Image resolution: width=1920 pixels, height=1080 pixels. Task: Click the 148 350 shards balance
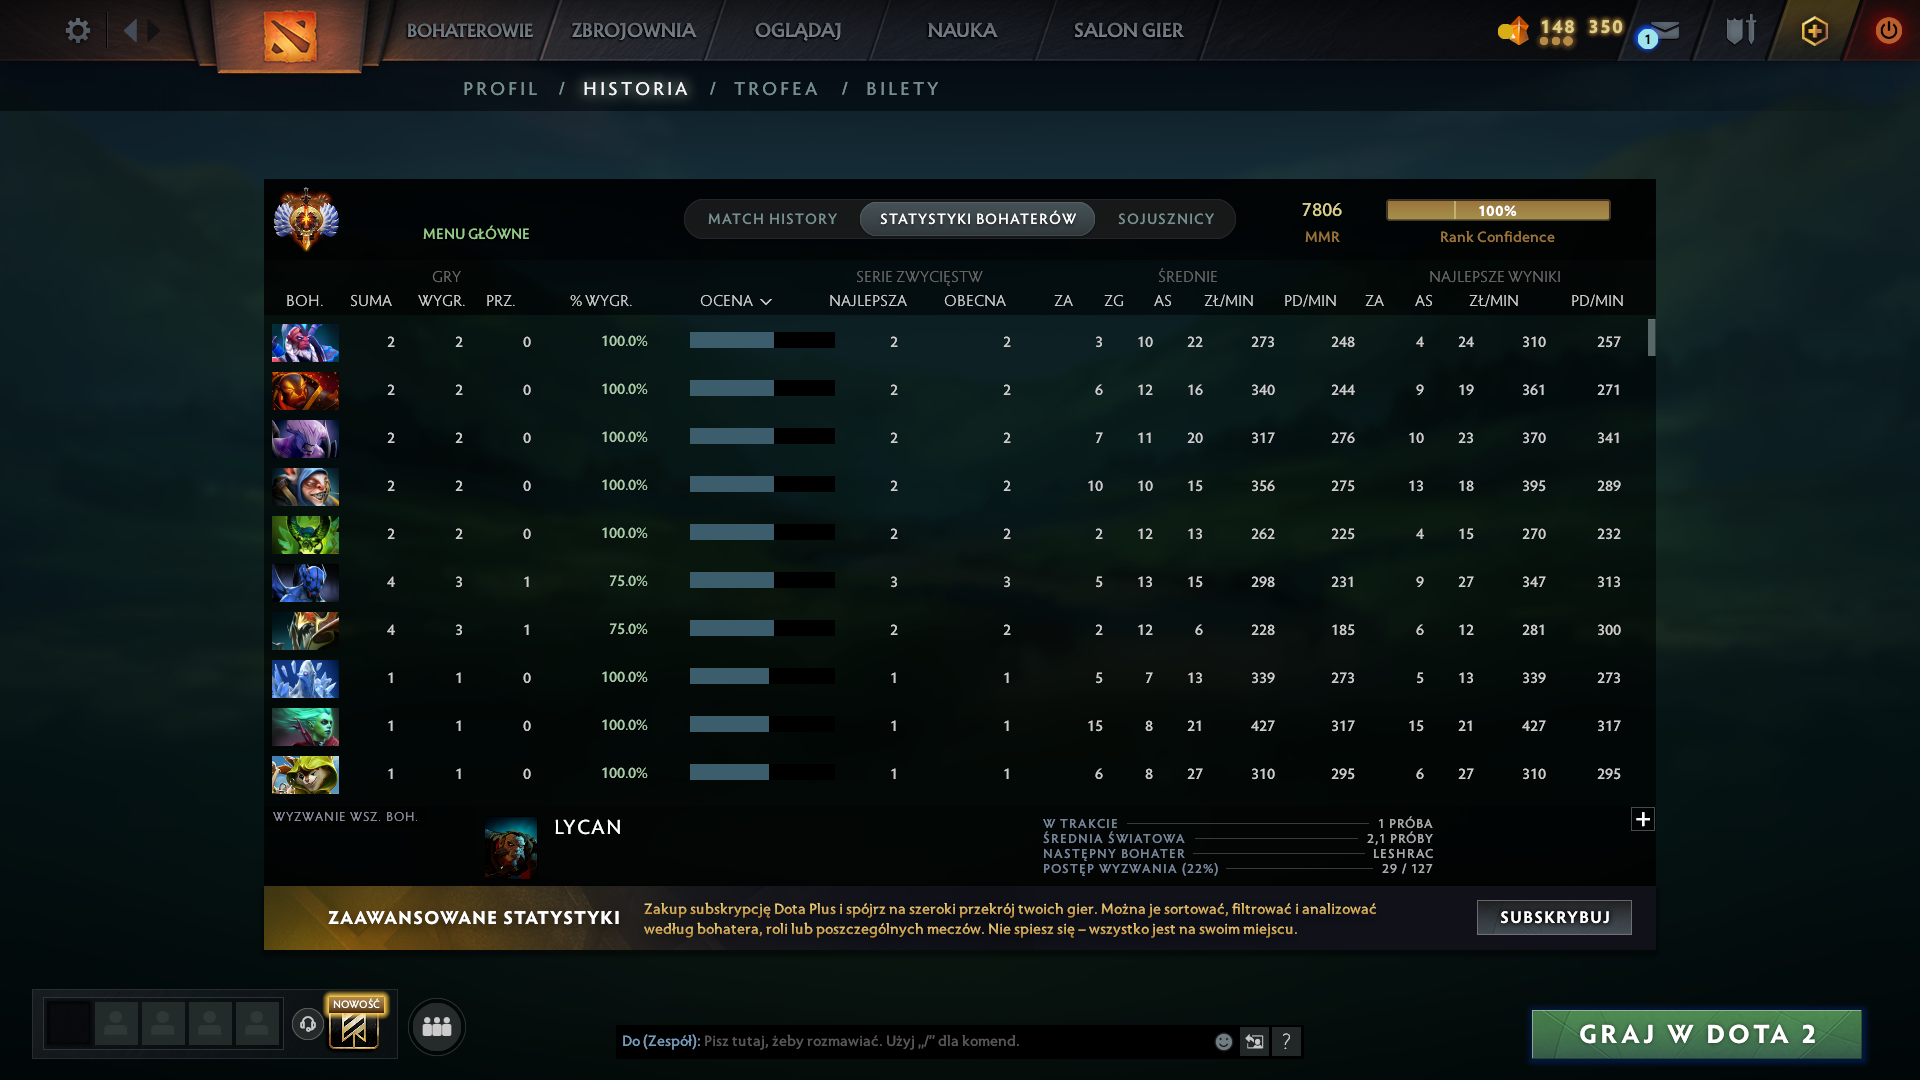pos(1581,27)
